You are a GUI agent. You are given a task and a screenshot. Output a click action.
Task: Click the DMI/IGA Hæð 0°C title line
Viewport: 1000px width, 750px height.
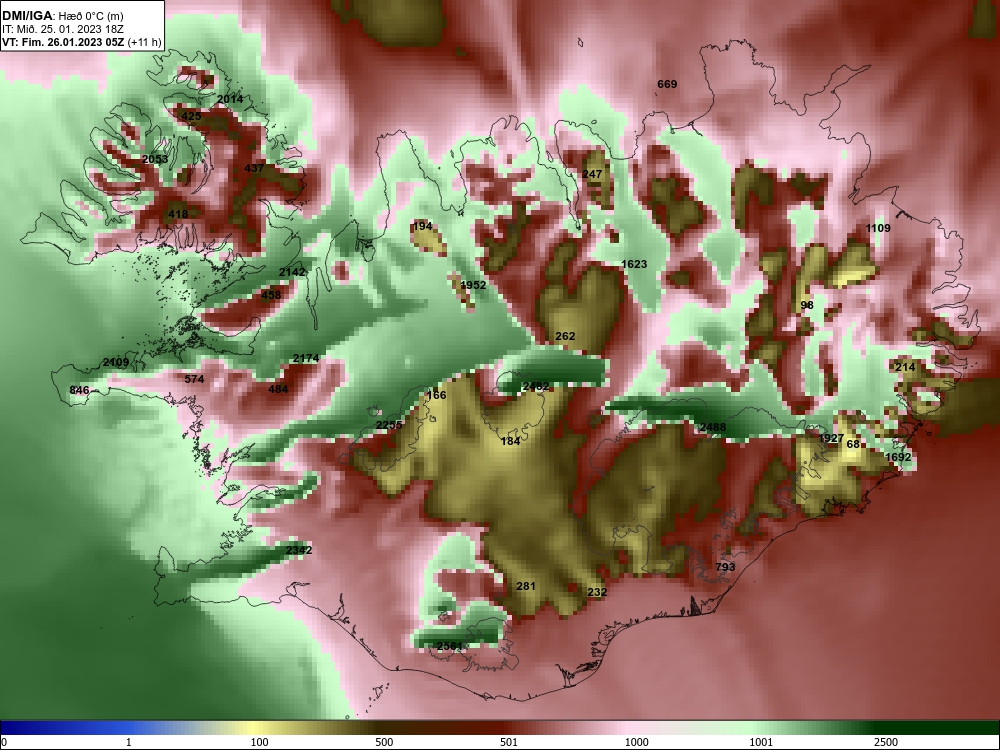tap(62, 16)
